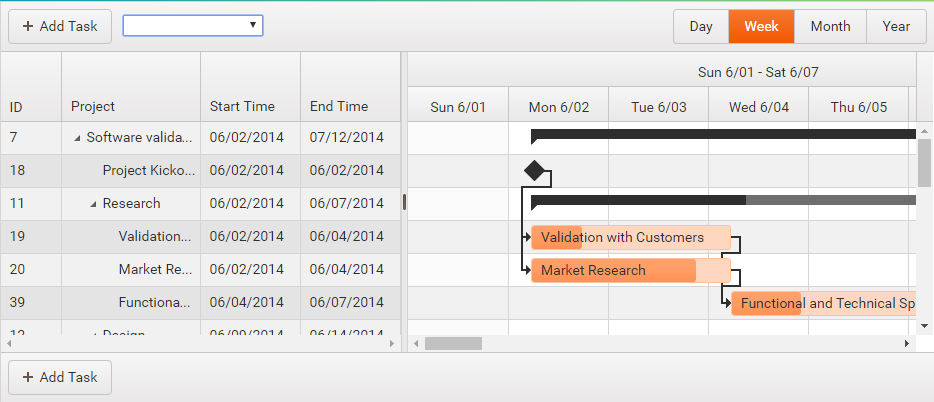This screenshot has width=934, height=402.
Task: Switch to the Day view
Action: pyautogui.click(x=701, y=27)
